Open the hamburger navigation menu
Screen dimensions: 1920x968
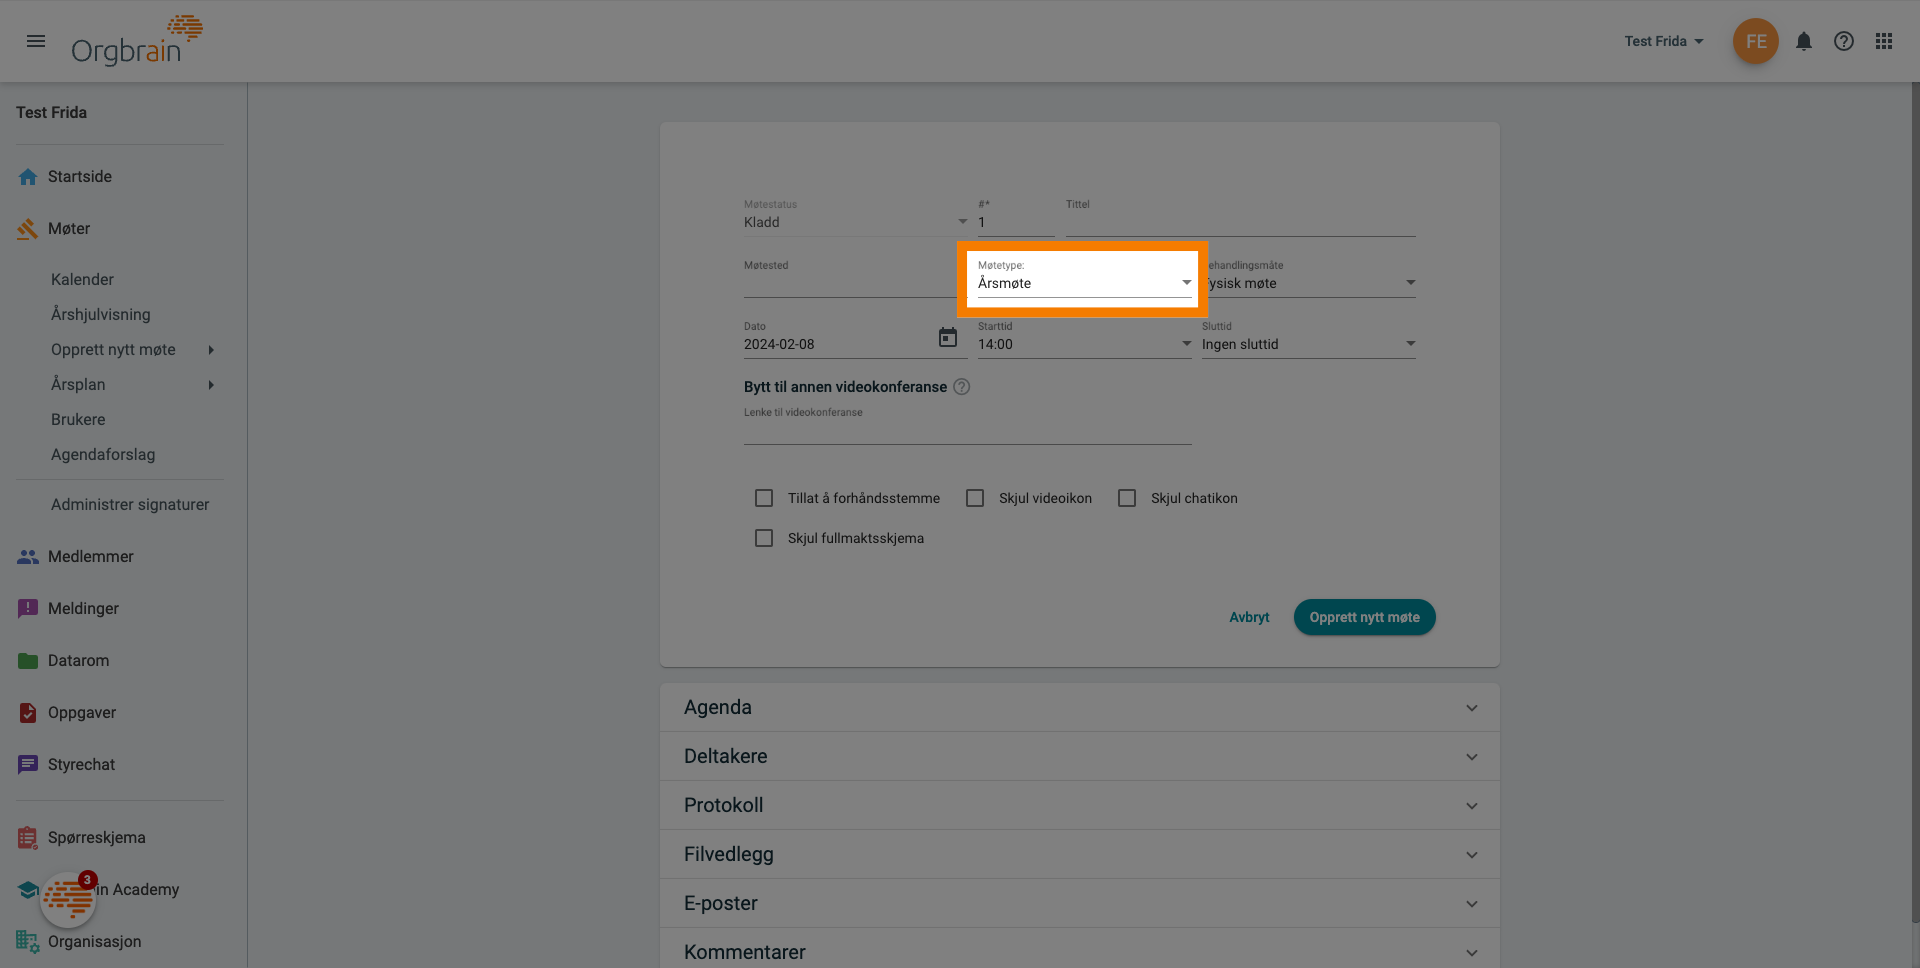point(36,41)
